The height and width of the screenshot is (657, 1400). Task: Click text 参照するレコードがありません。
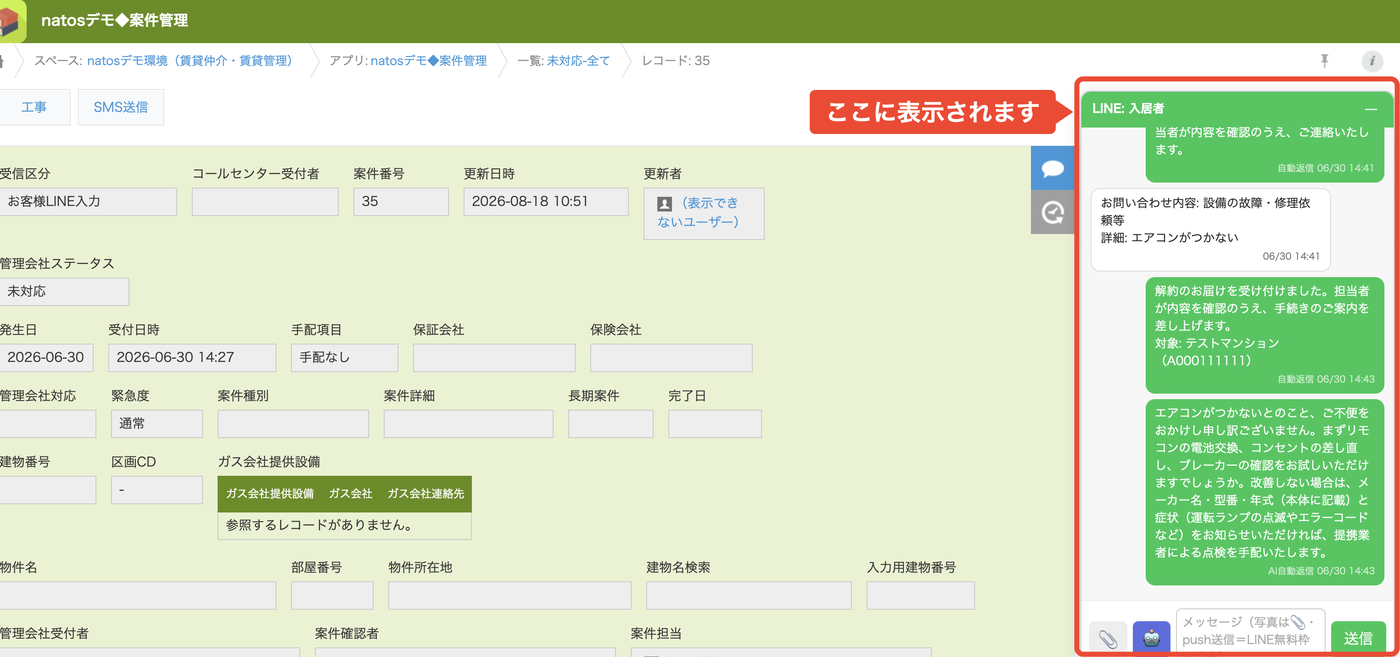point(320,525)
